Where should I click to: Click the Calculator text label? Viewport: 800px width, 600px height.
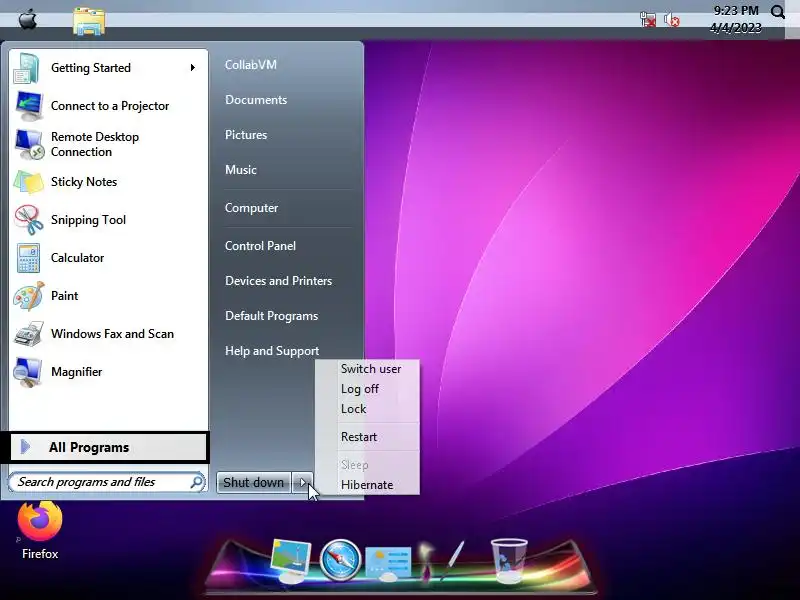[x=78, y=258]
